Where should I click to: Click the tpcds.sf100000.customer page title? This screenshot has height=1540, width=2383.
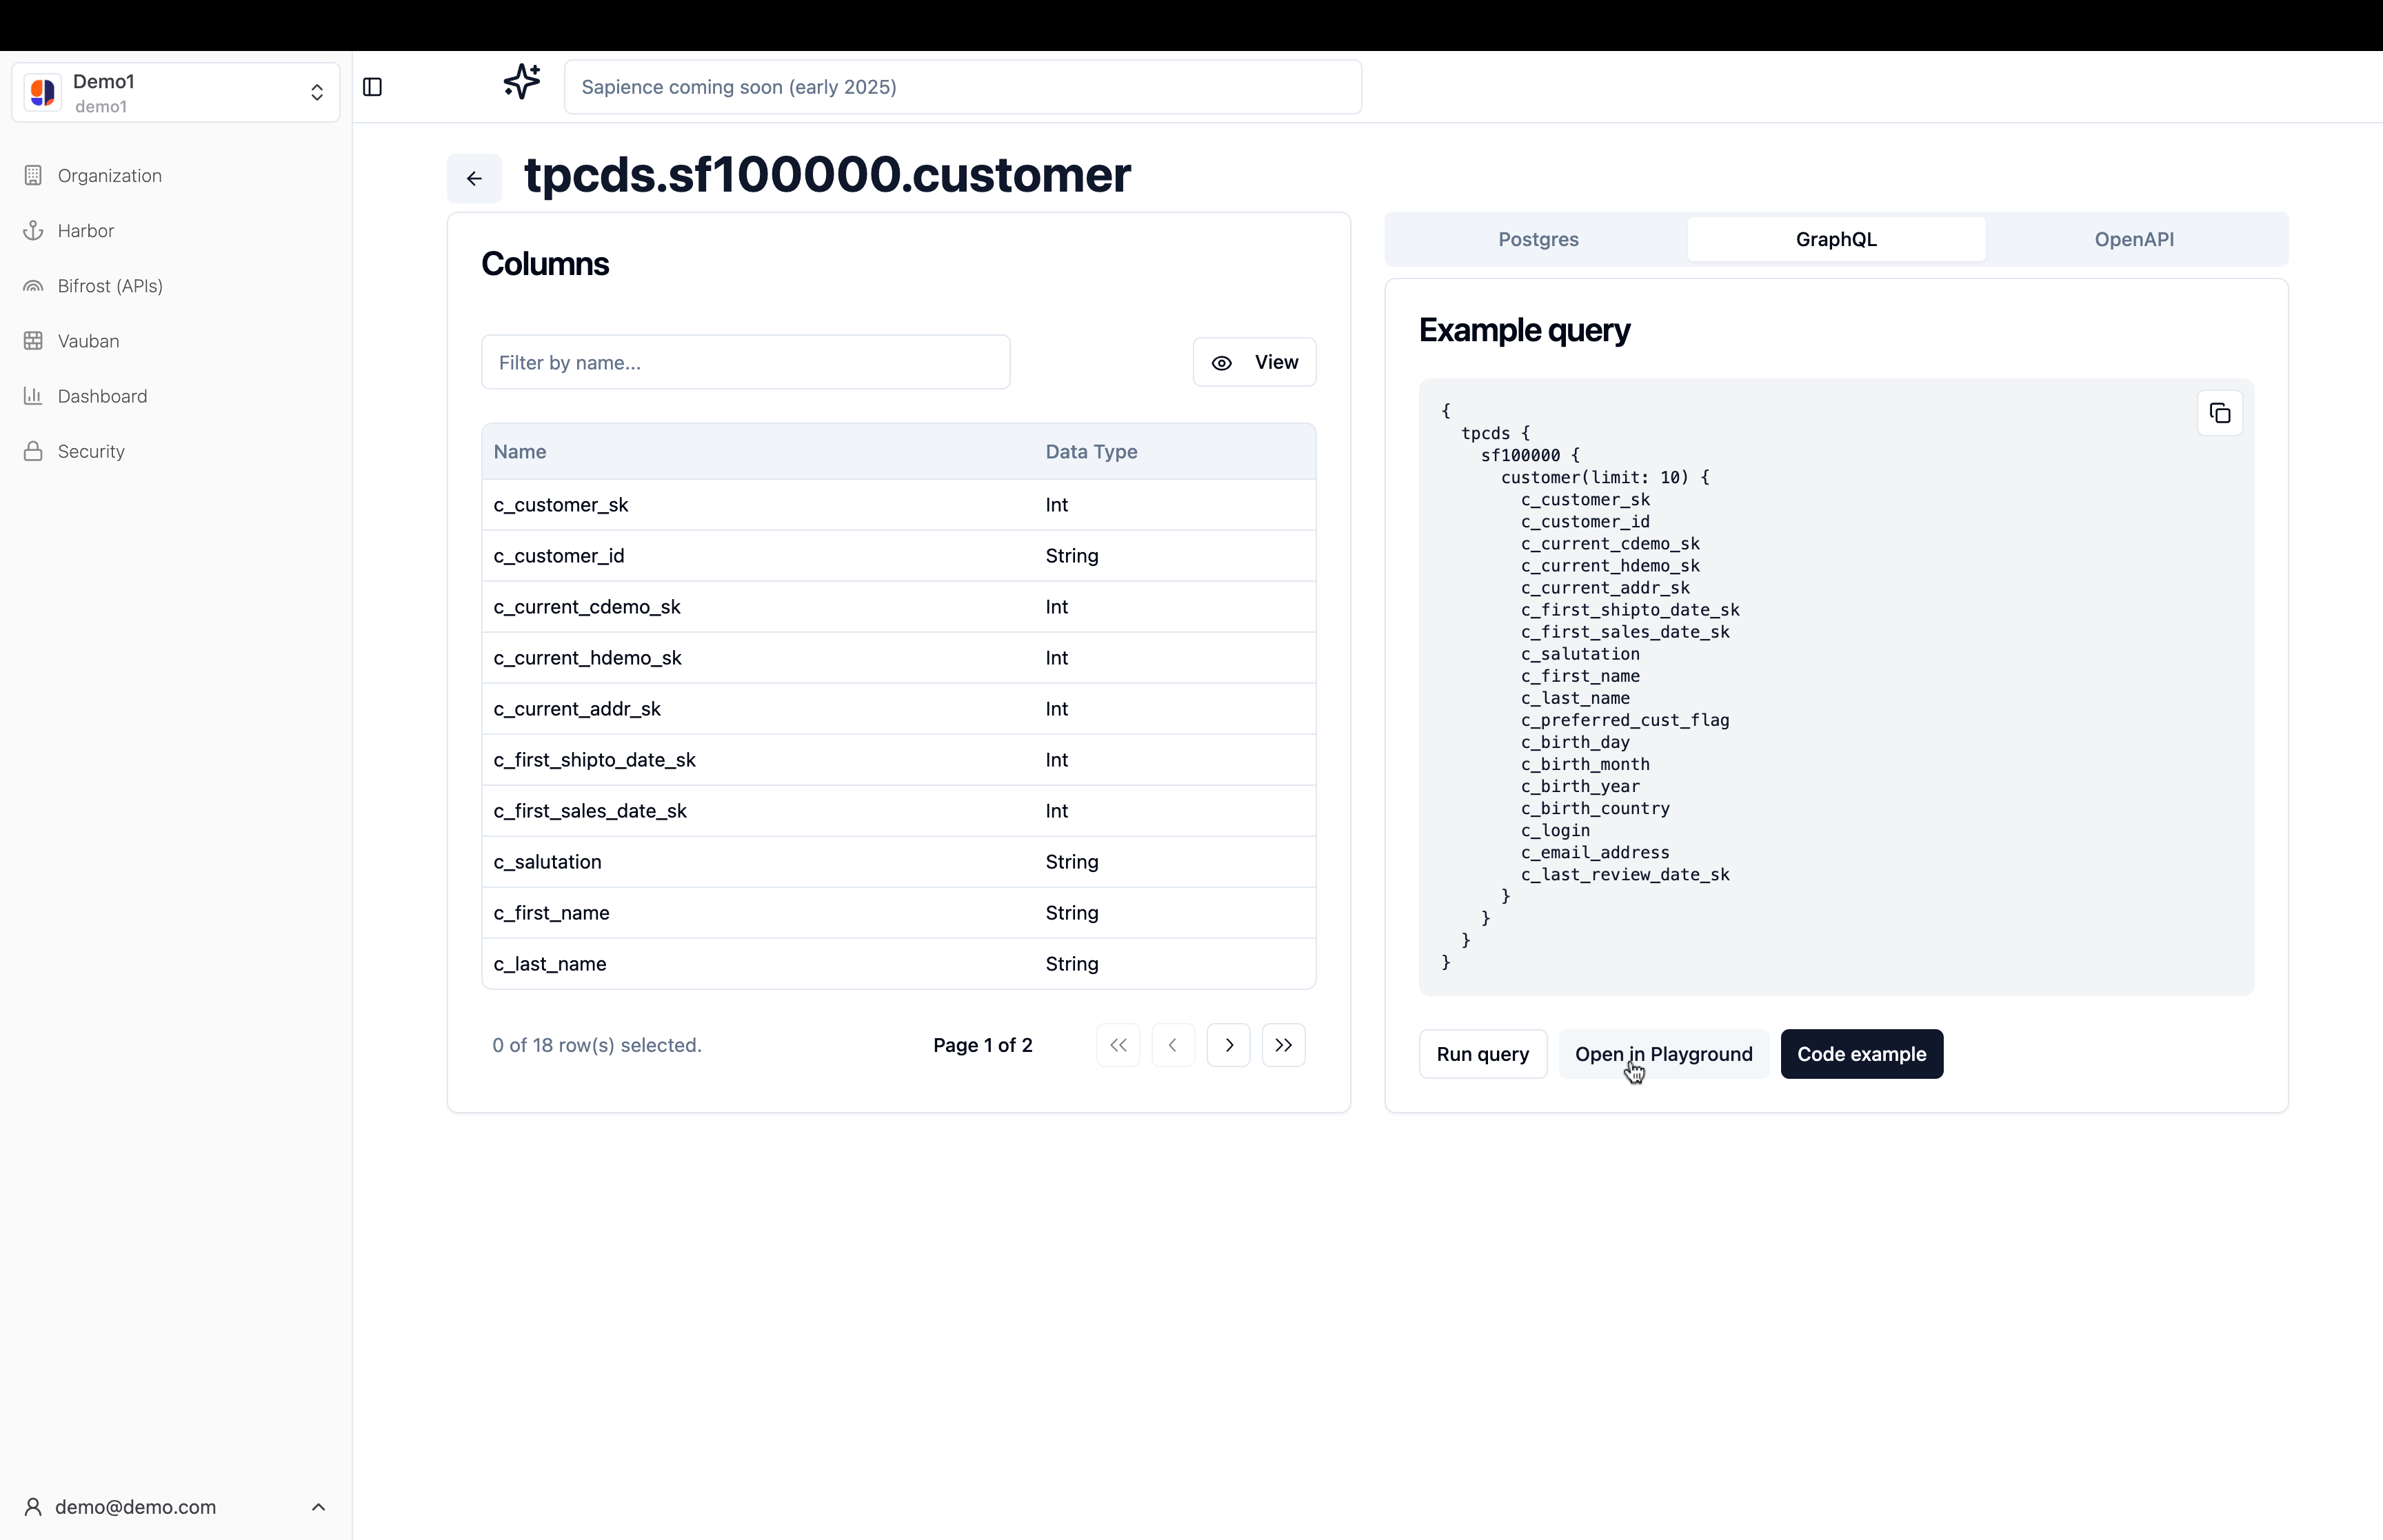(827, 175)
